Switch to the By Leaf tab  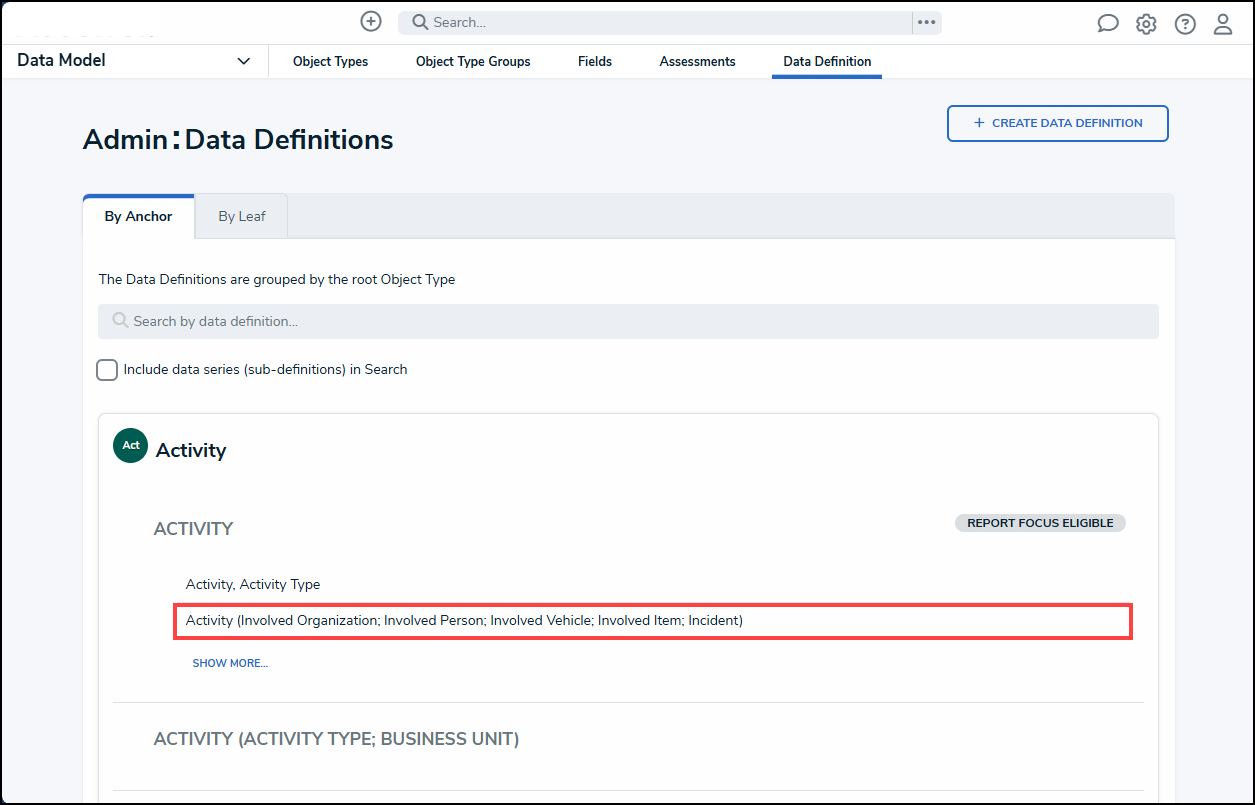tap(241, 216)
